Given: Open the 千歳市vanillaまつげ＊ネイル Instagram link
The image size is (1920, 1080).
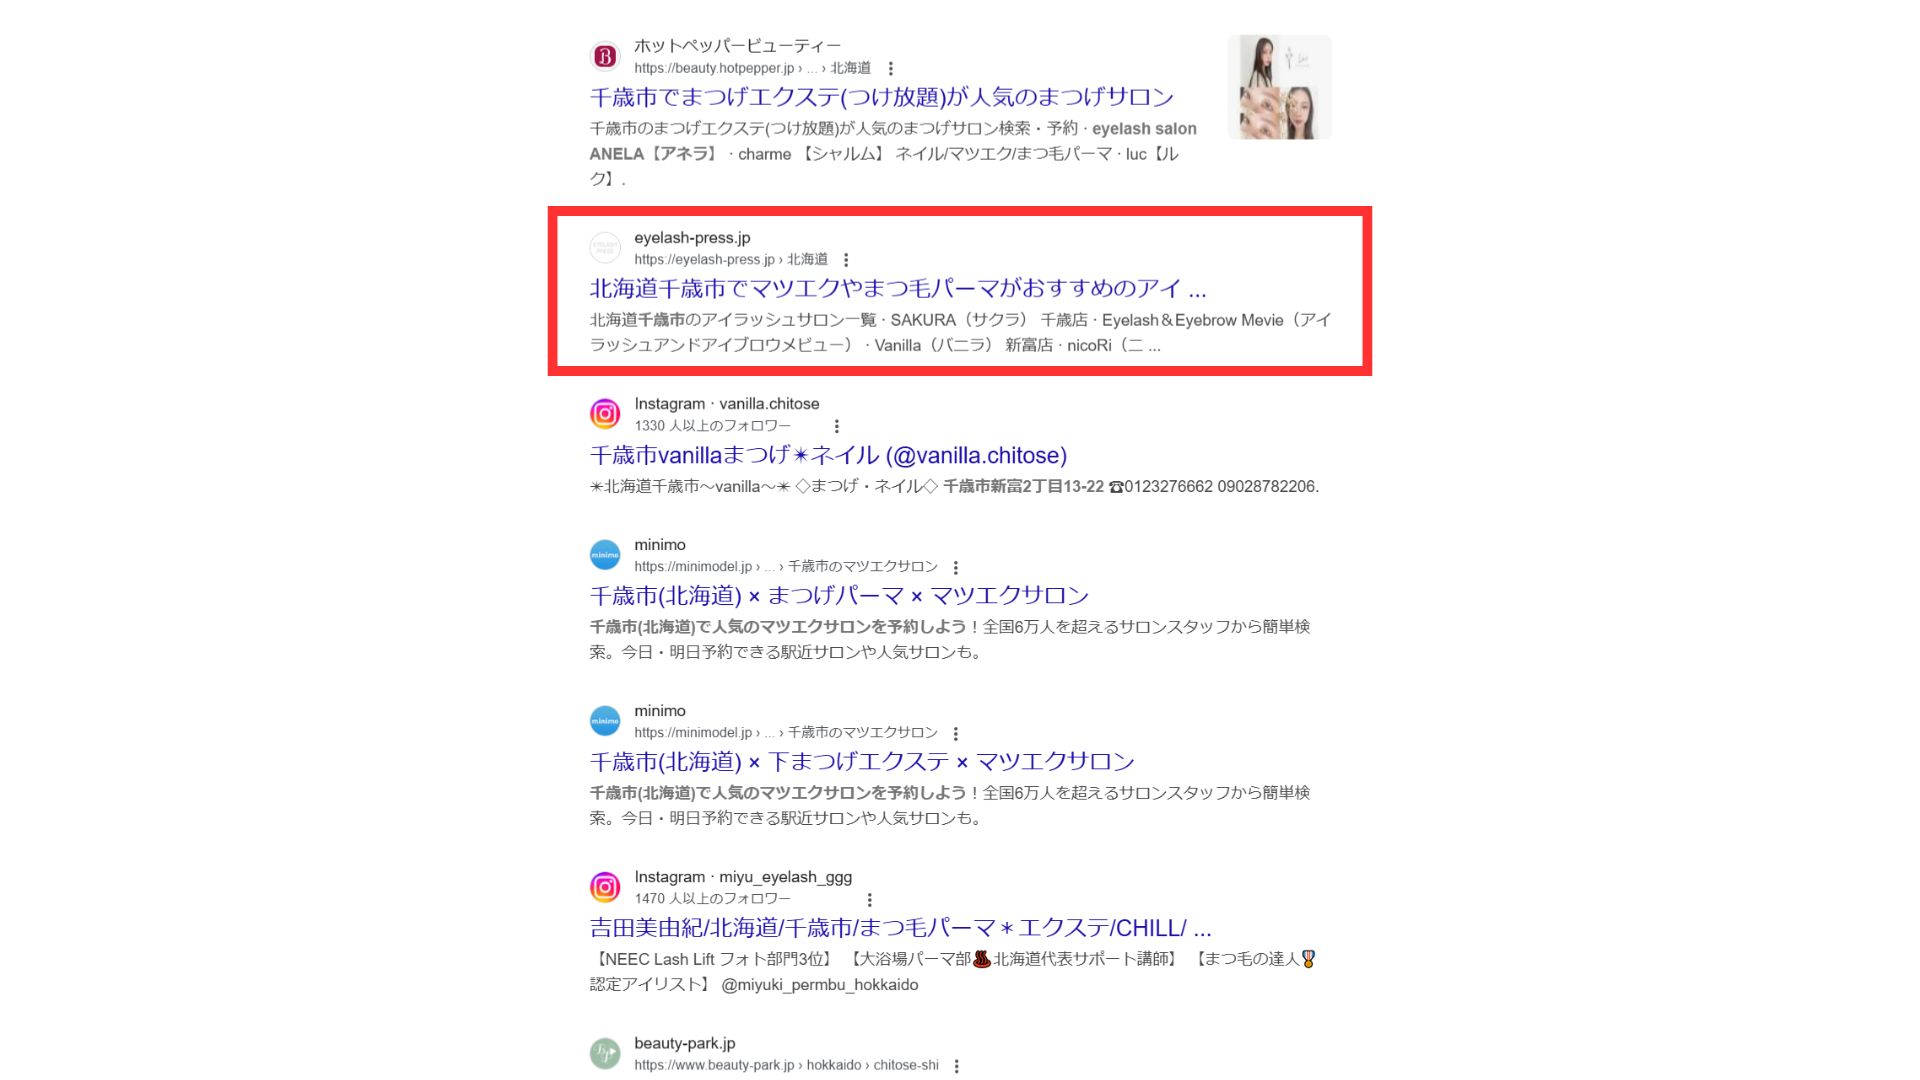Looking at the screenshot, I should pos(828,455).
